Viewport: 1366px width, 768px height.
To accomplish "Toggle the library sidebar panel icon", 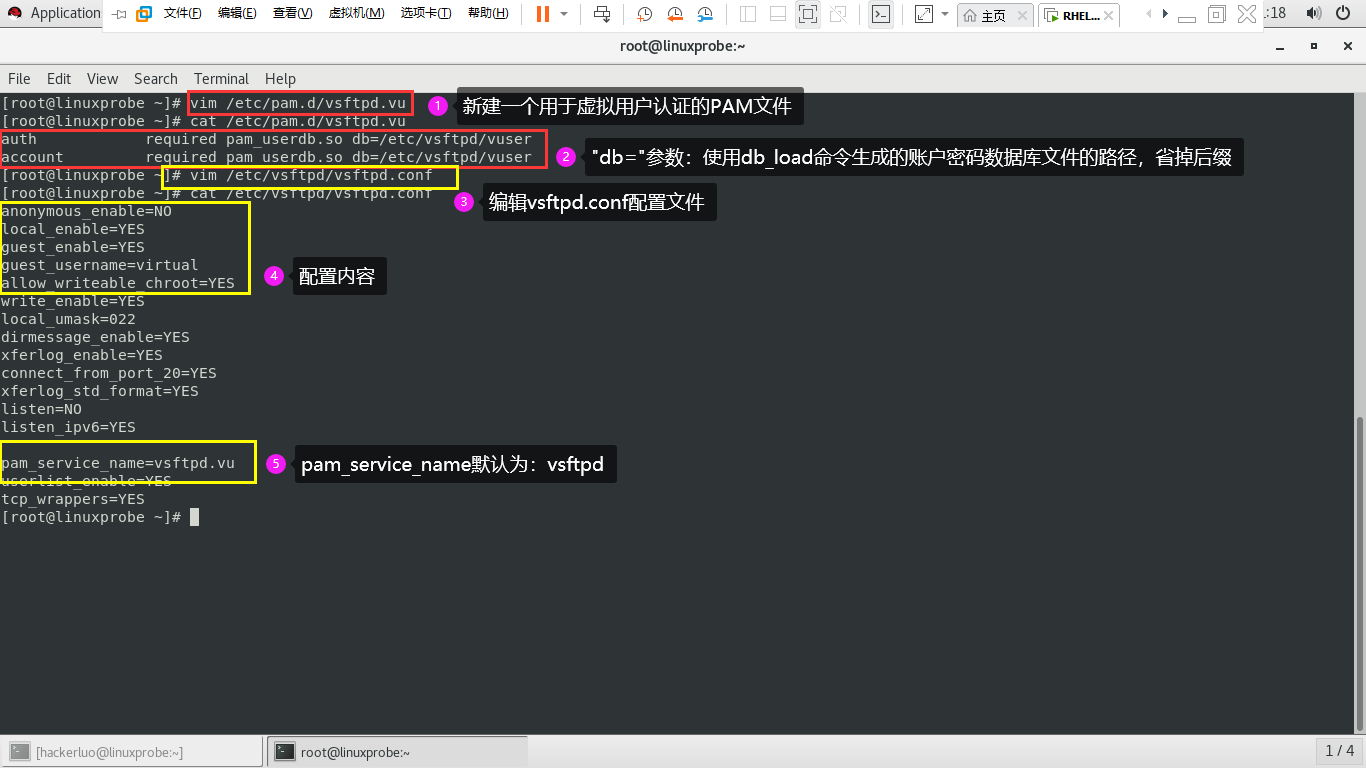I will [748, 14].
